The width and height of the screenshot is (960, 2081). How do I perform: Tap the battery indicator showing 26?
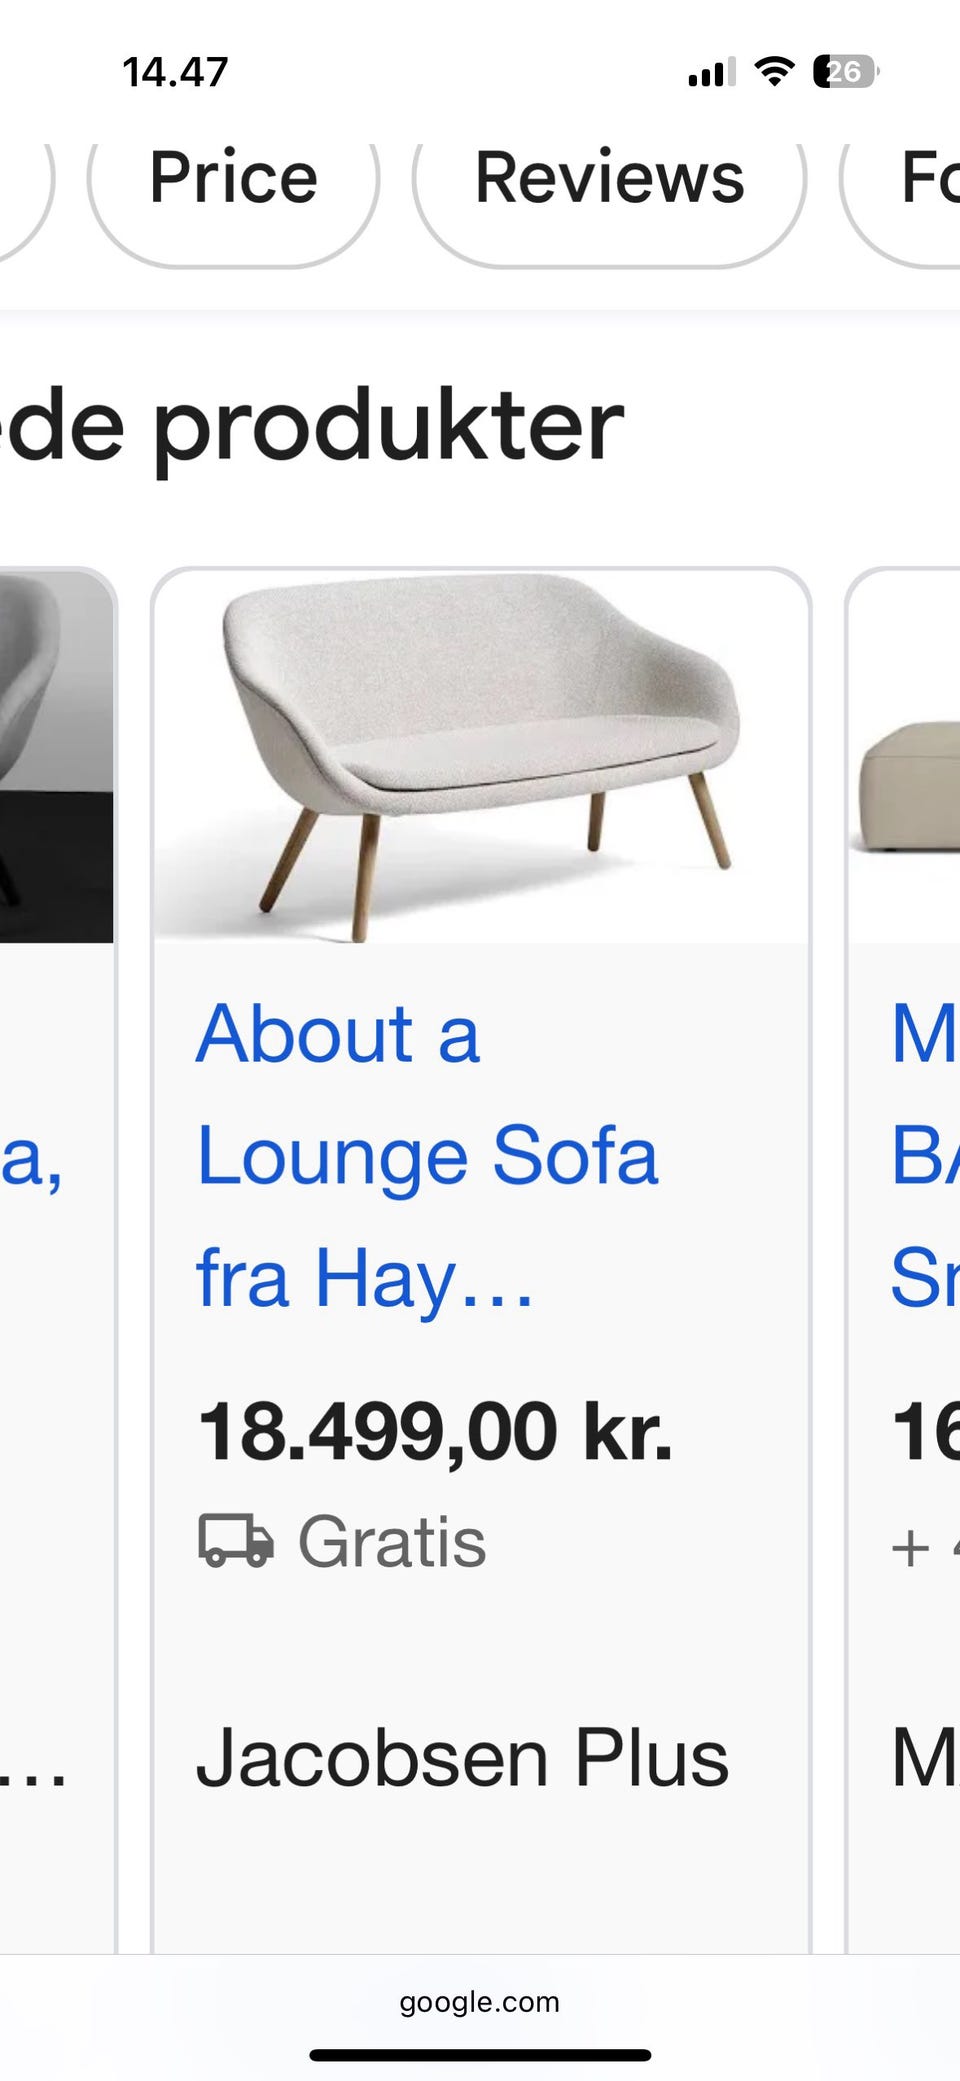[x=846, y=71]
